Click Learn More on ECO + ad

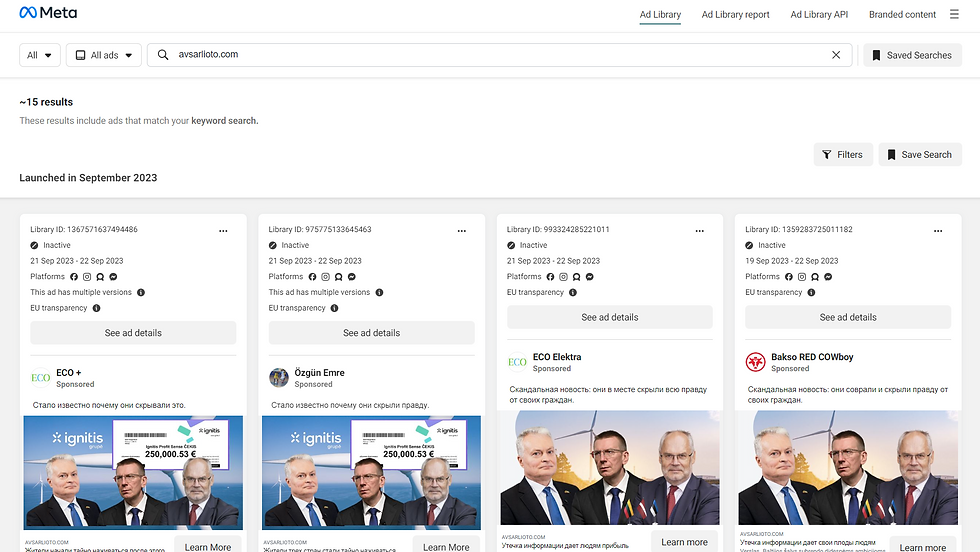[x=208, y=546]
